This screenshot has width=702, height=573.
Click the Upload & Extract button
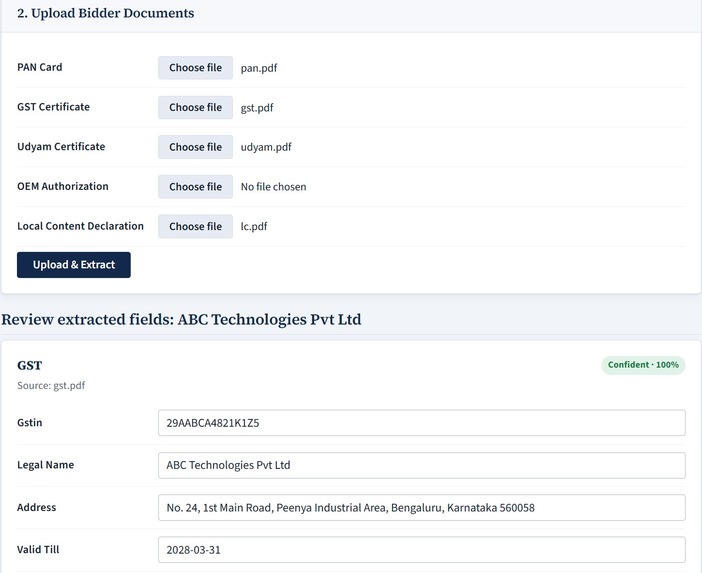74,265
